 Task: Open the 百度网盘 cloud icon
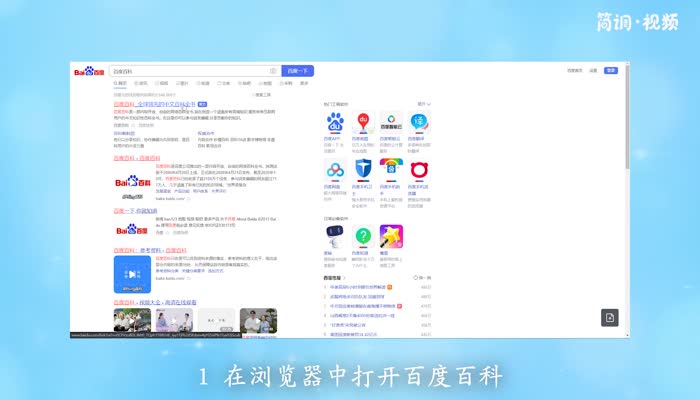pyautogui.click(x=334, y=168)
